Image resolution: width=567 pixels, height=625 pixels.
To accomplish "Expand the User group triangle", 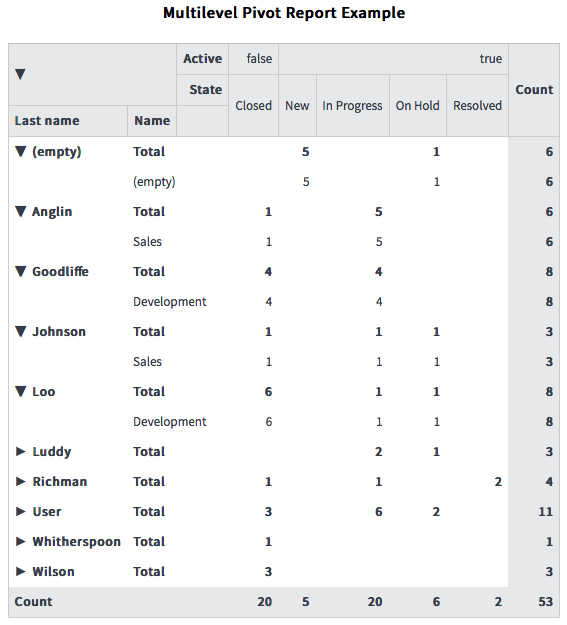I will pyautogui.click(x=20, y=511).
